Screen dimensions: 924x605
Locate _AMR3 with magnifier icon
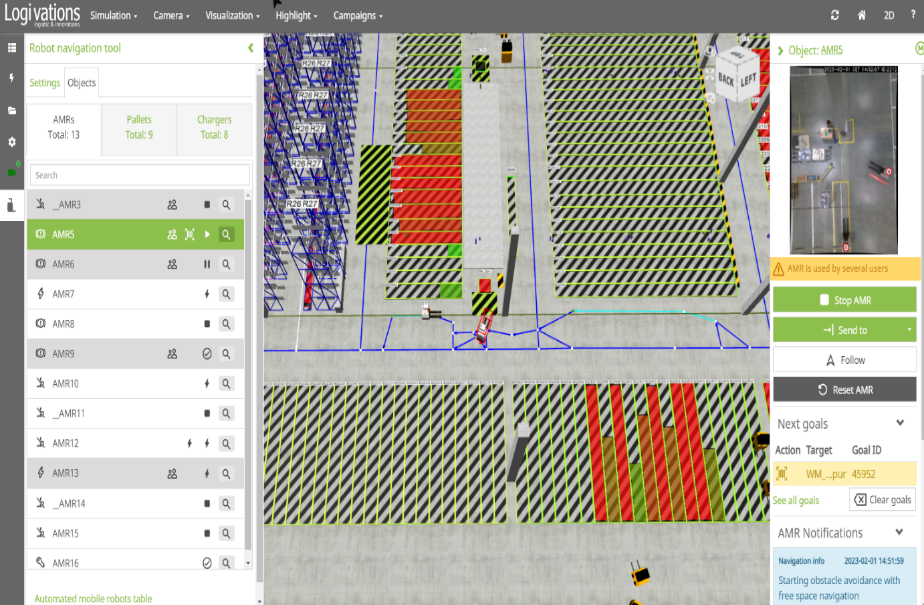(x=226, y=204)
